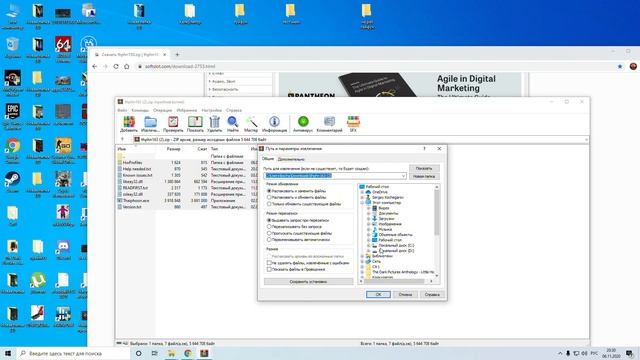This screenshot has height=360, width=640.
Task: Switch to the 'Дополнительно' dialog tab
Action: point(291,159)
